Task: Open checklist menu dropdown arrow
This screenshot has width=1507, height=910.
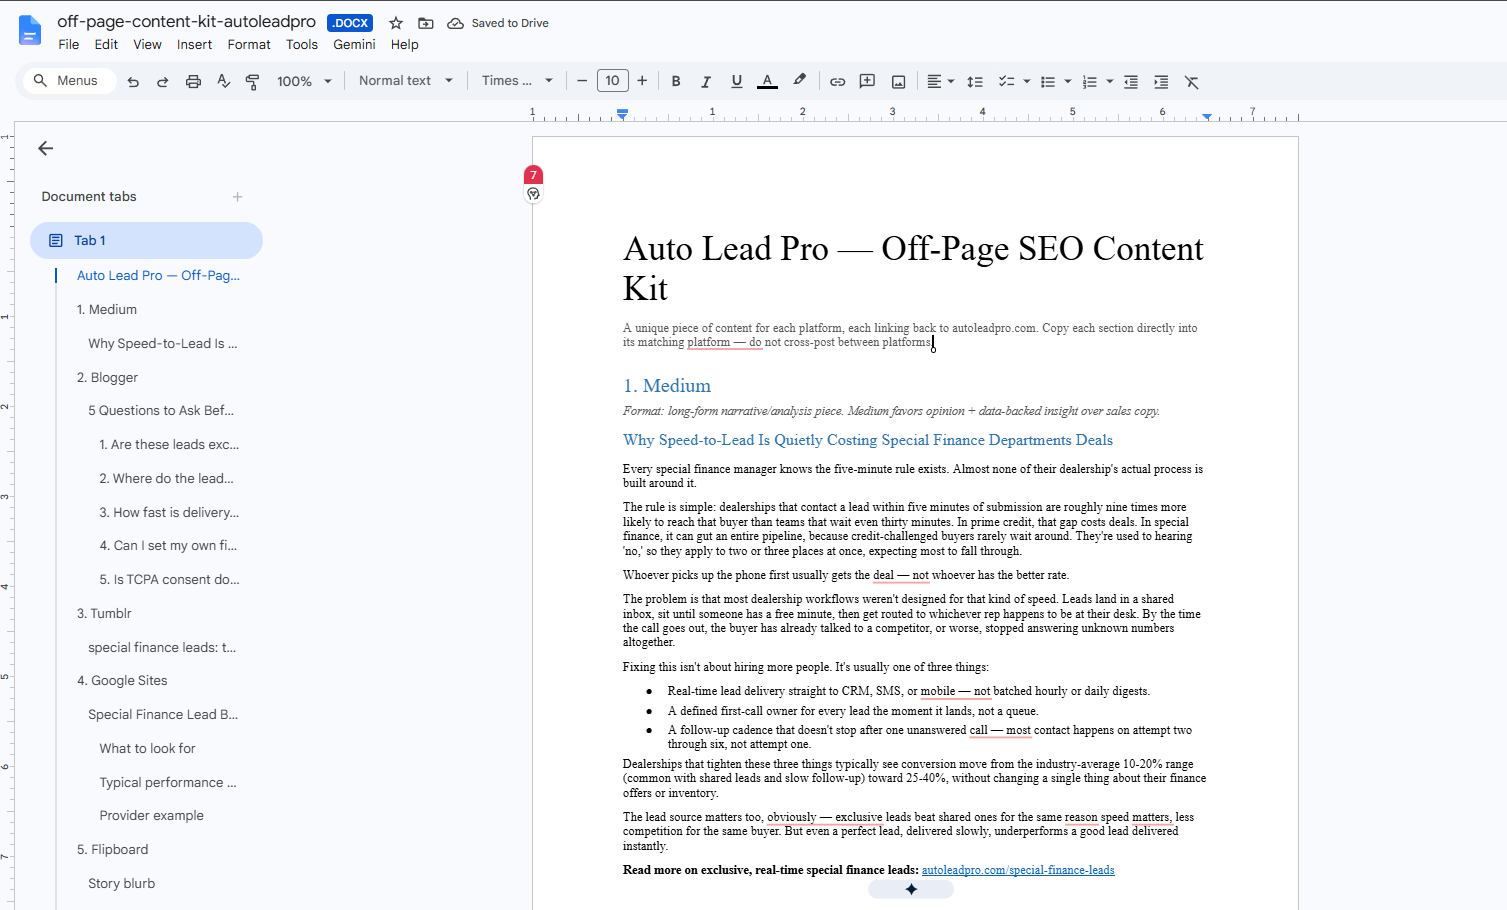Action: 1027,81
